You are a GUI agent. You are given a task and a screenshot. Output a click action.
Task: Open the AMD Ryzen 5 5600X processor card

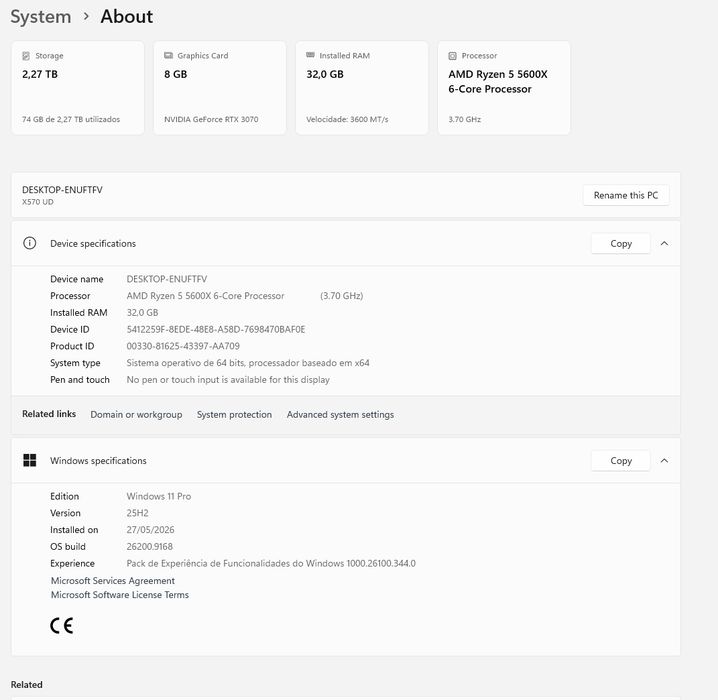click(x=504, y=88)
